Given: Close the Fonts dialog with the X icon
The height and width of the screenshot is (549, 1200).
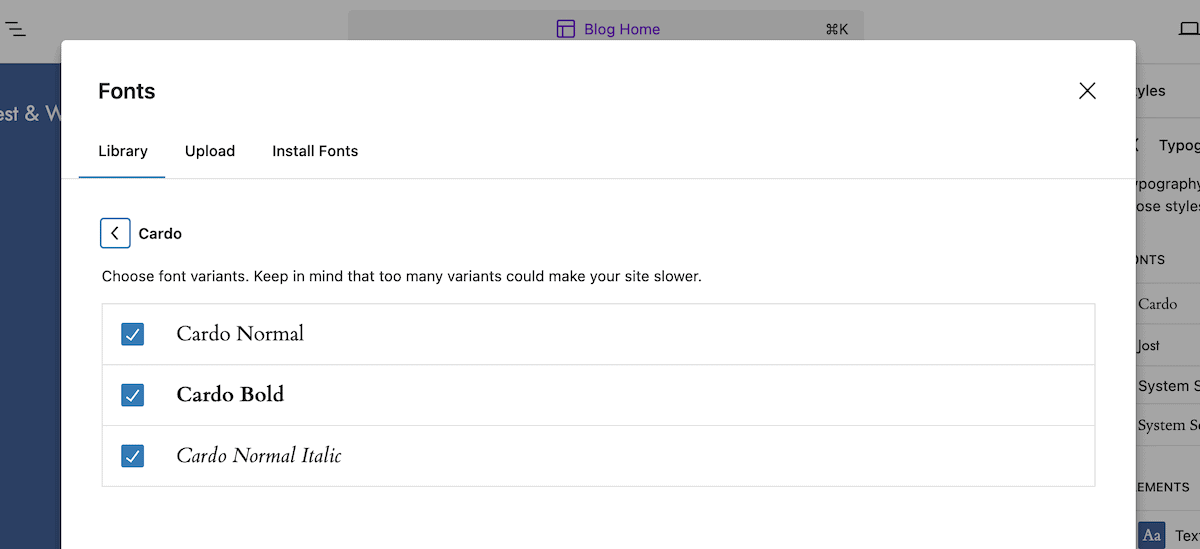Looking at the screenshot, I should [1087, 91].
